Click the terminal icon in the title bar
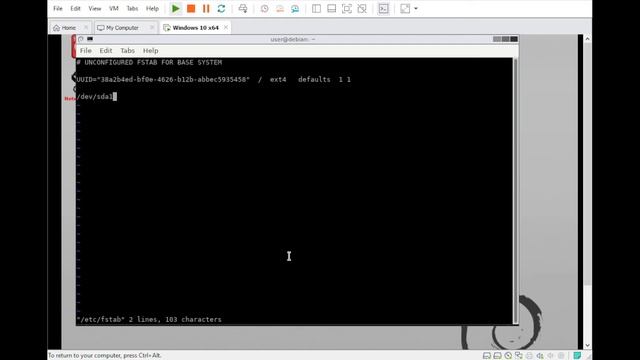This screenshot has height=360, width=640. point(90,39)
